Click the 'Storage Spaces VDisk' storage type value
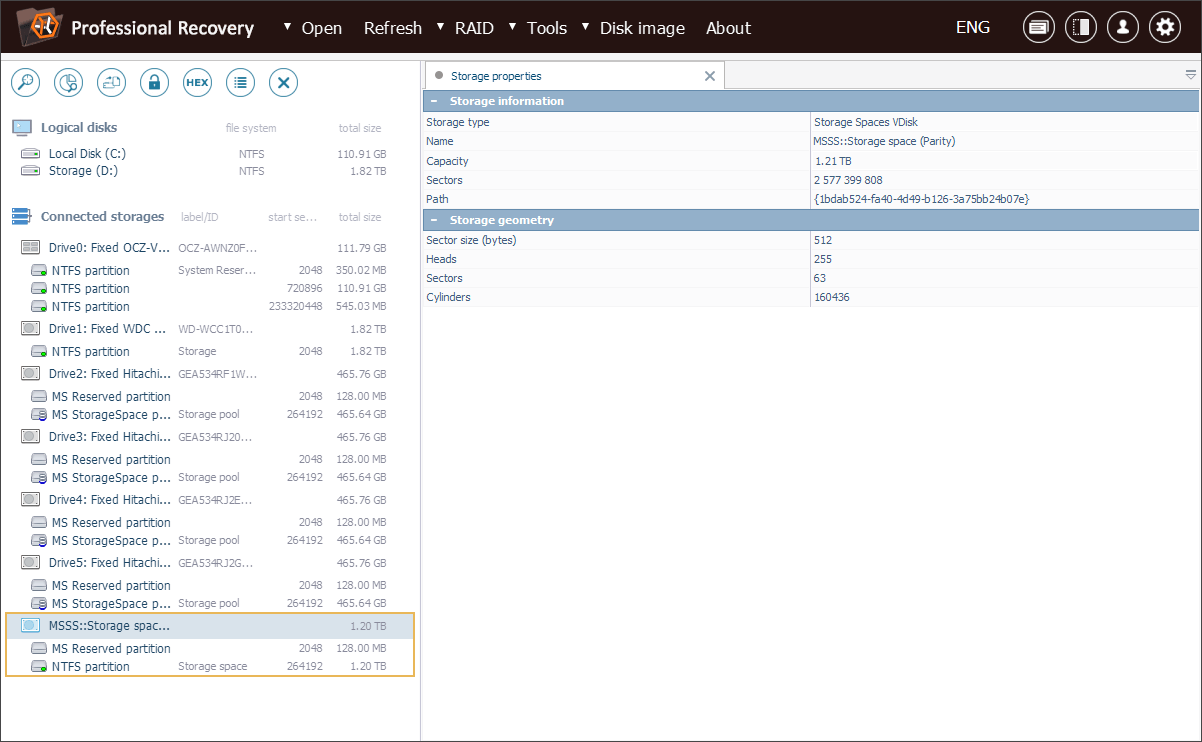 click(x=865, y=122)
